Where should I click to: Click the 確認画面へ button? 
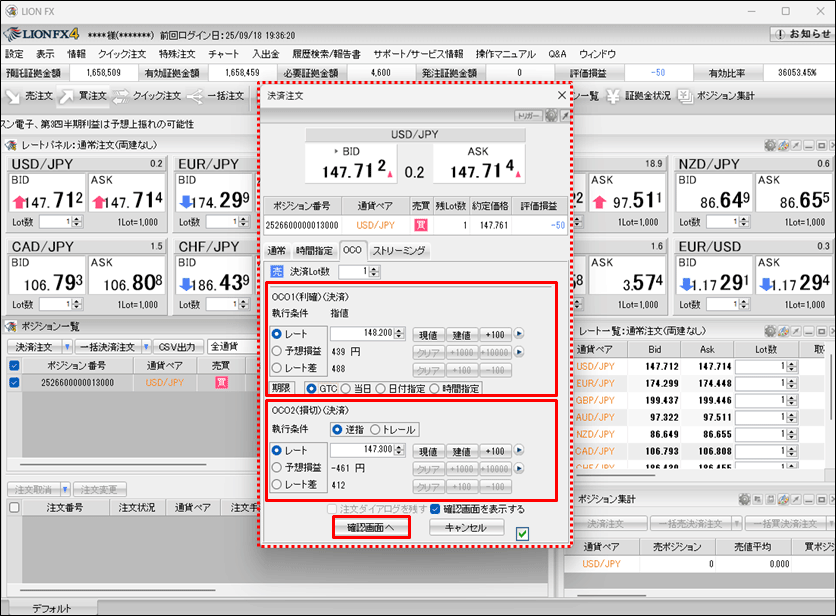click(x=371, y=528)
